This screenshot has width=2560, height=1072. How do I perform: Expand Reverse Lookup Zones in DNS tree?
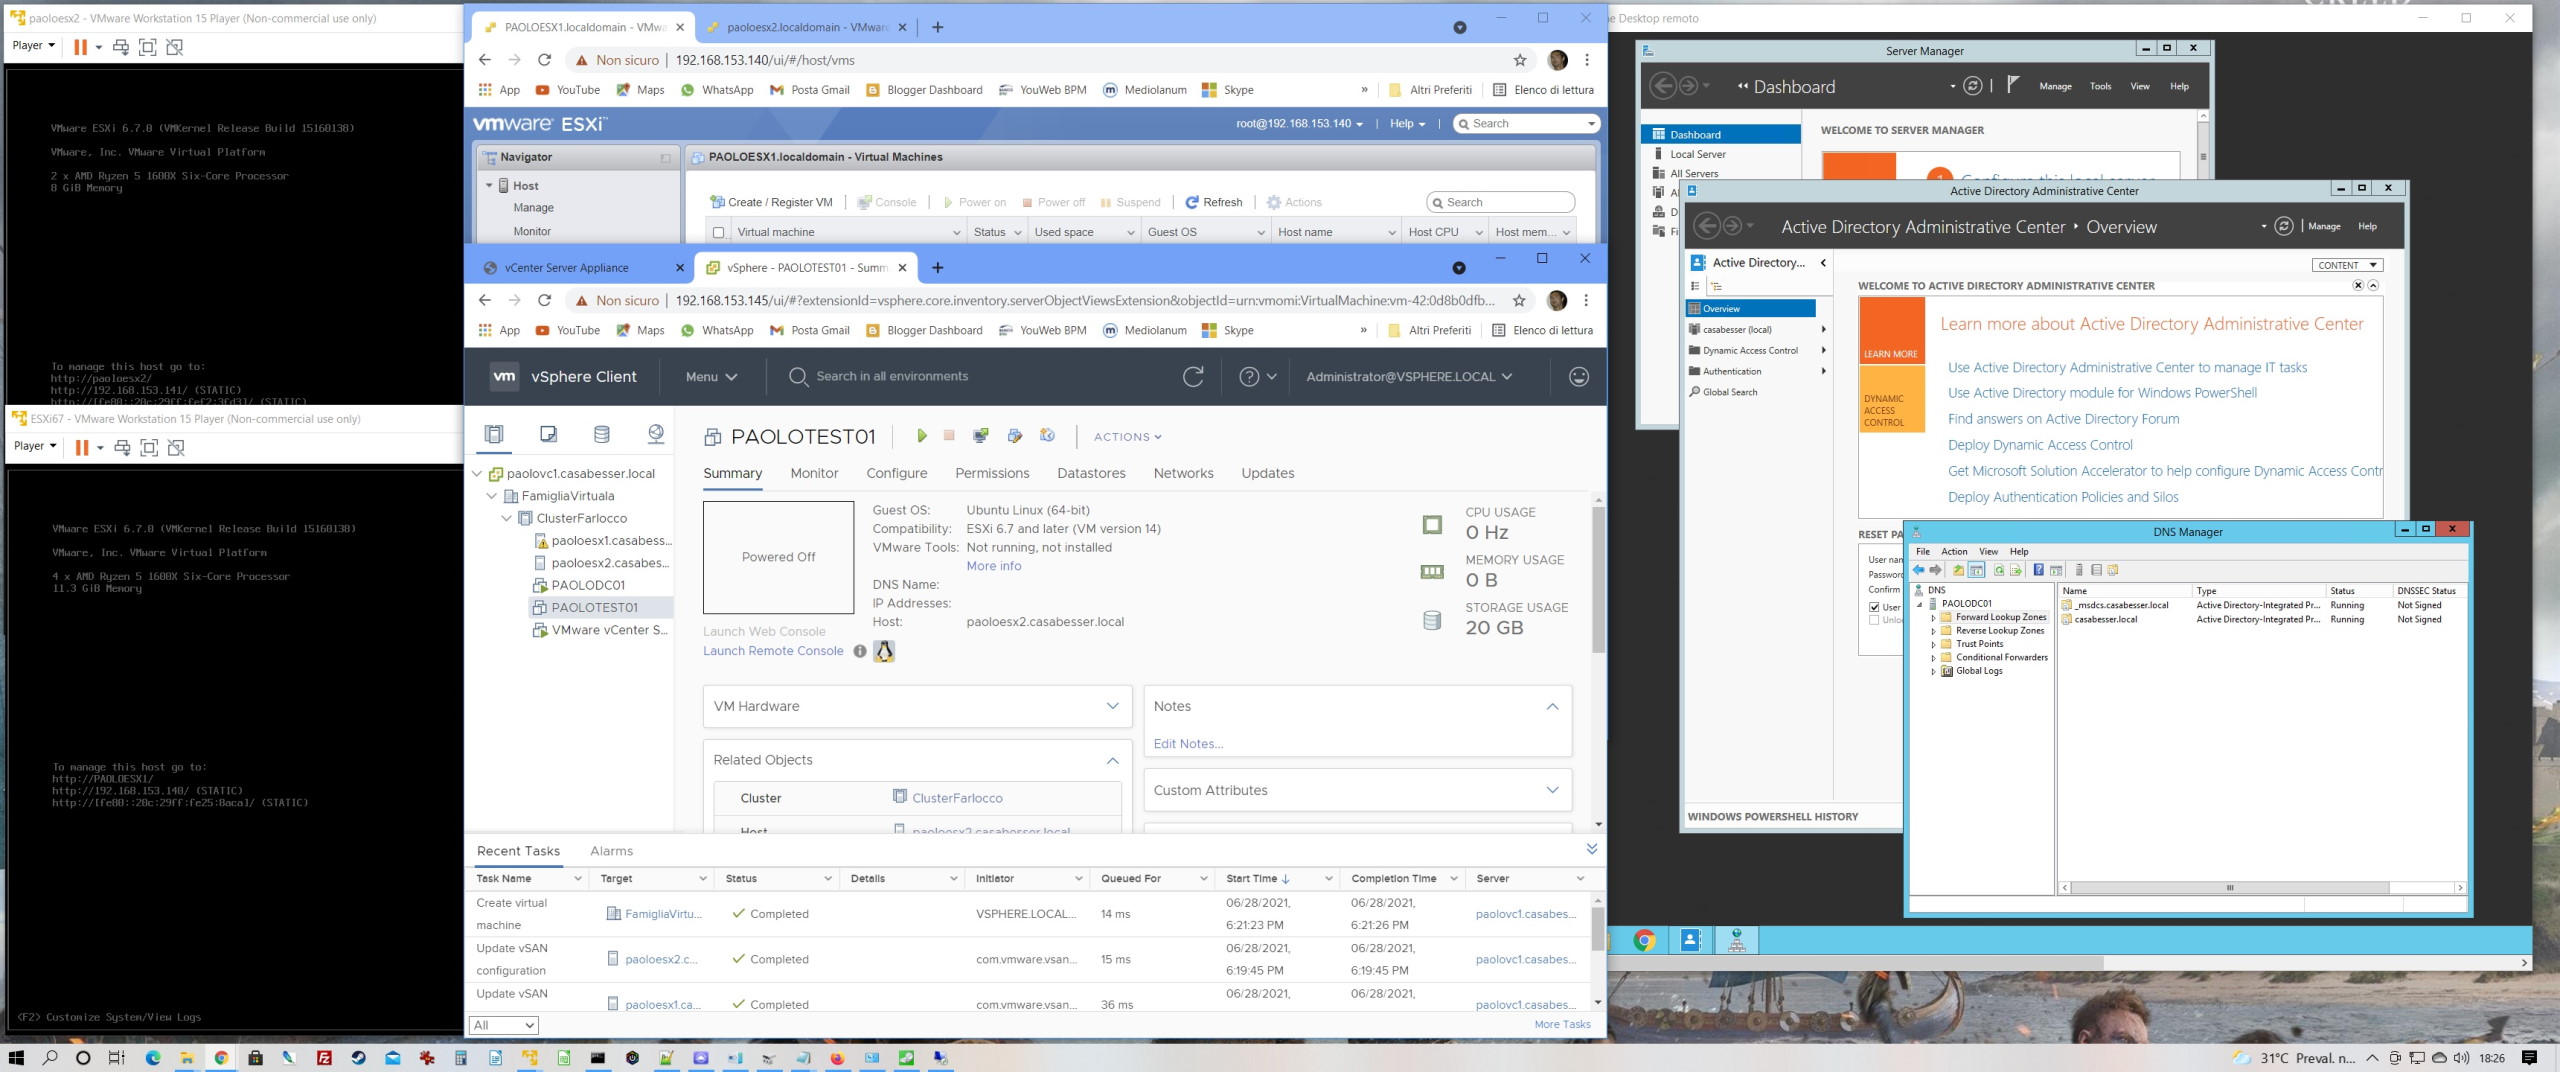[1932, 631]
